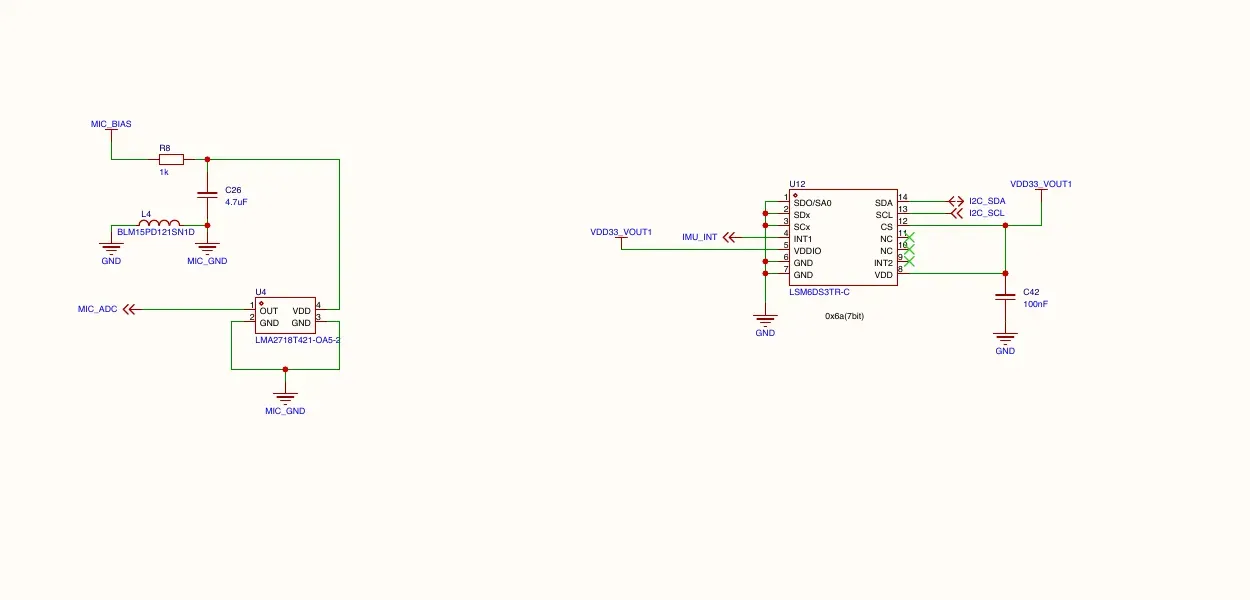Select the IMU_INT port arrow symbol

pyautogui.click(x=729, y=238)
